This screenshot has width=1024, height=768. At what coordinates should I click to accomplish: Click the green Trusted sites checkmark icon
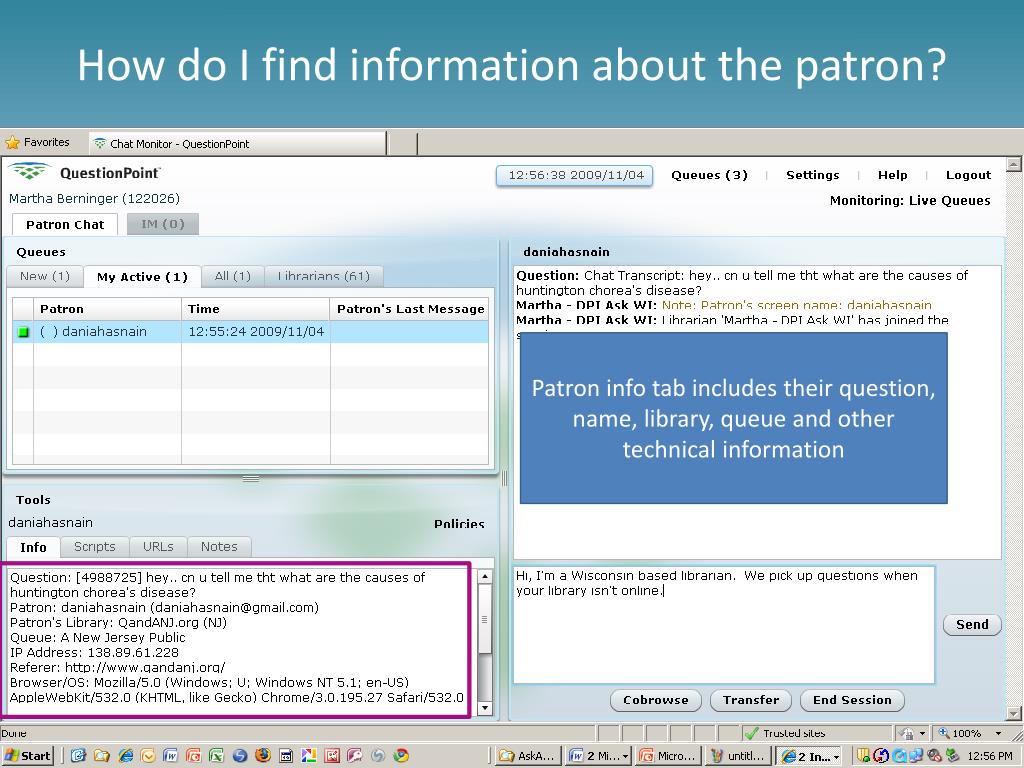coord(752,733)
